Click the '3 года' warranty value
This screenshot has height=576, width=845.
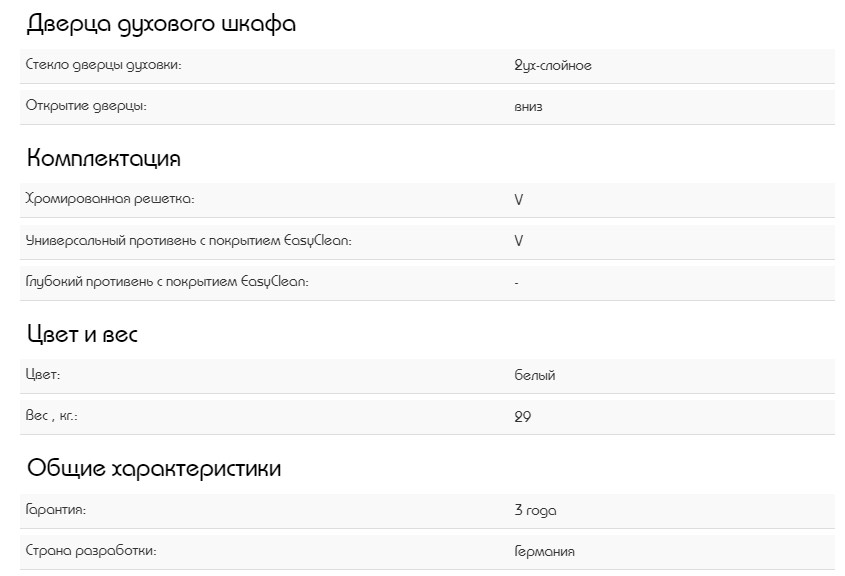click(535, 510)
